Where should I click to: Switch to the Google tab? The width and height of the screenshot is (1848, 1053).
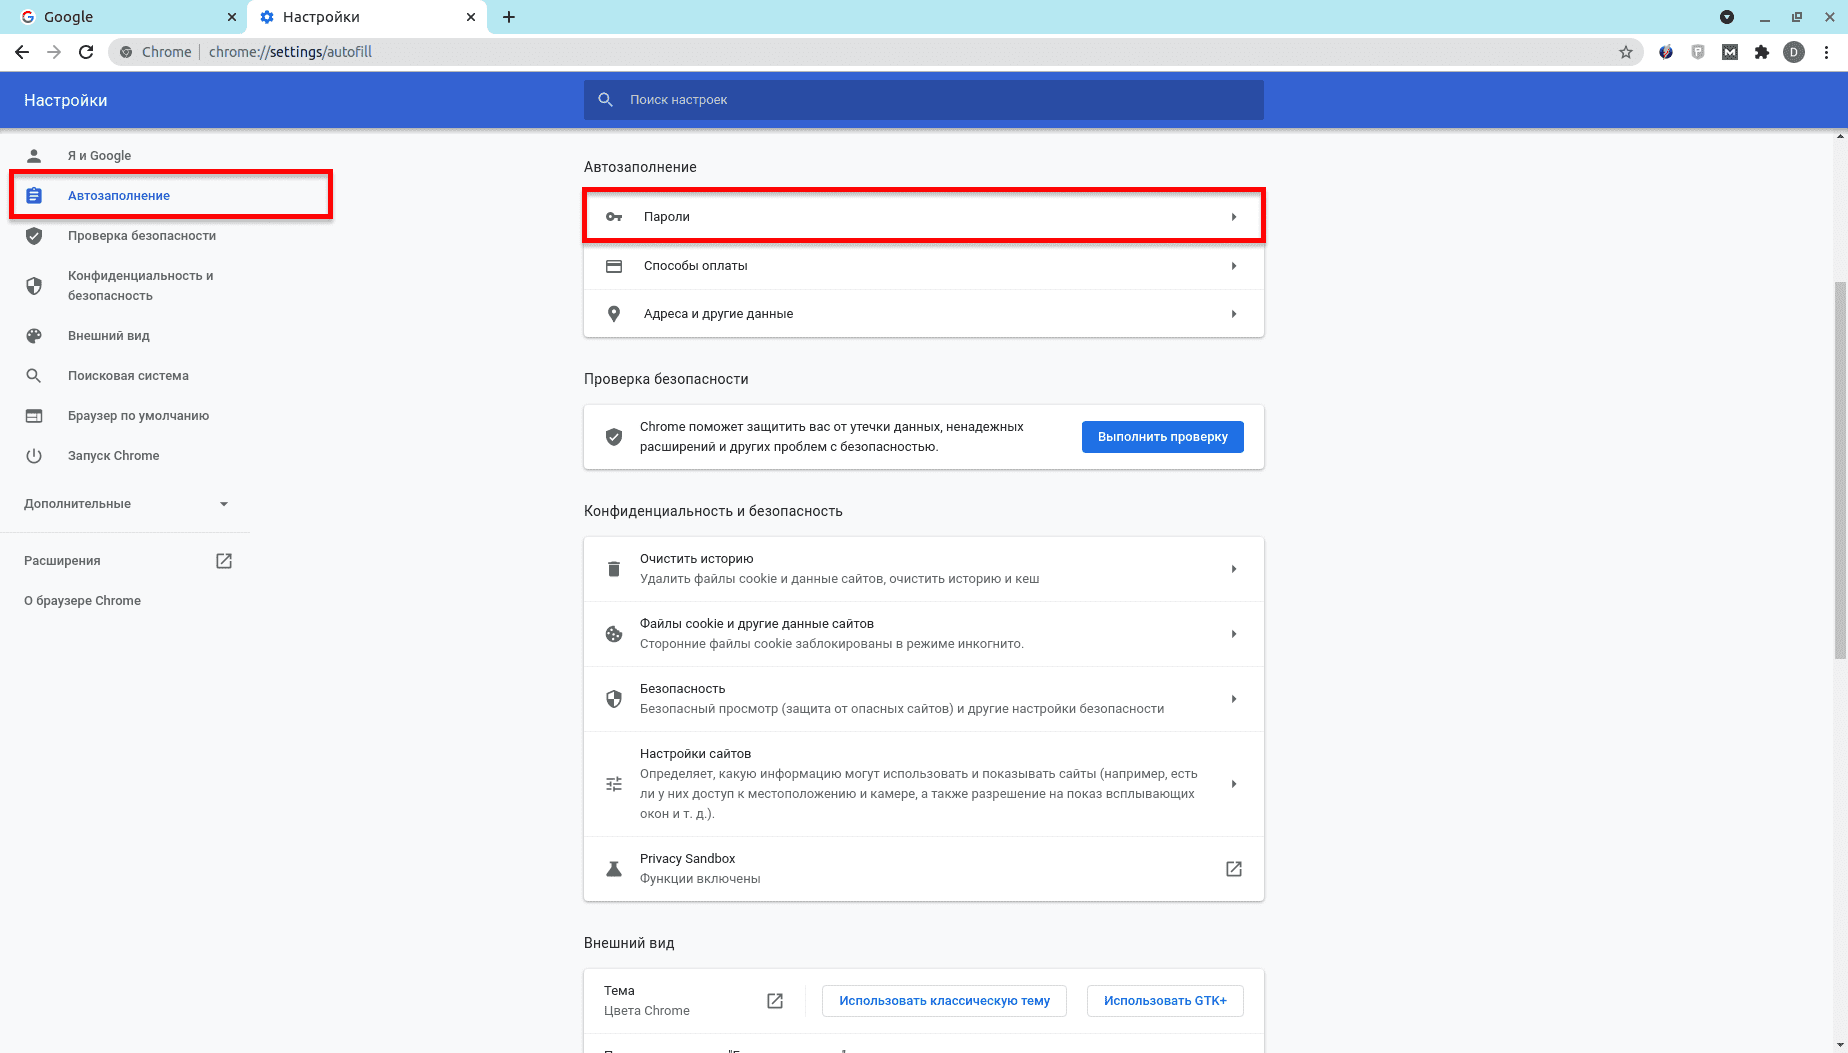pos(120,17)
